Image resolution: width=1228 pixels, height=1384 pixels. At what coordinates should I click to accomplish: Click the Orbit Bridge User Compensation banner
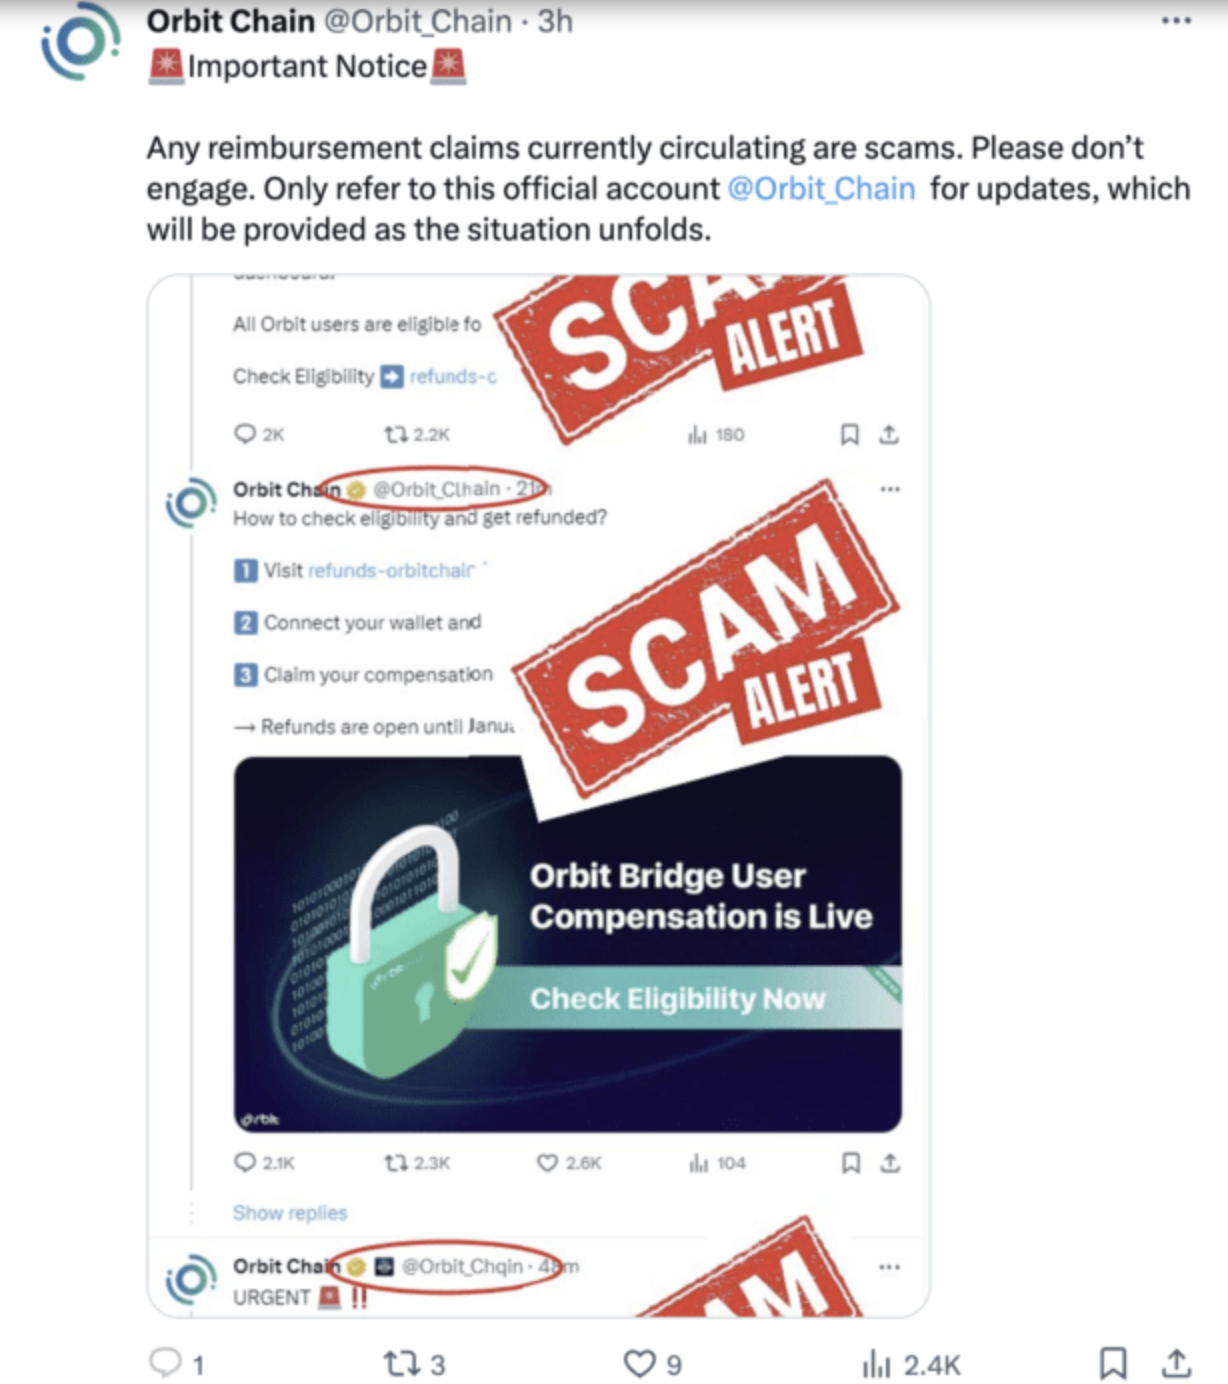(x=567, y=943)
